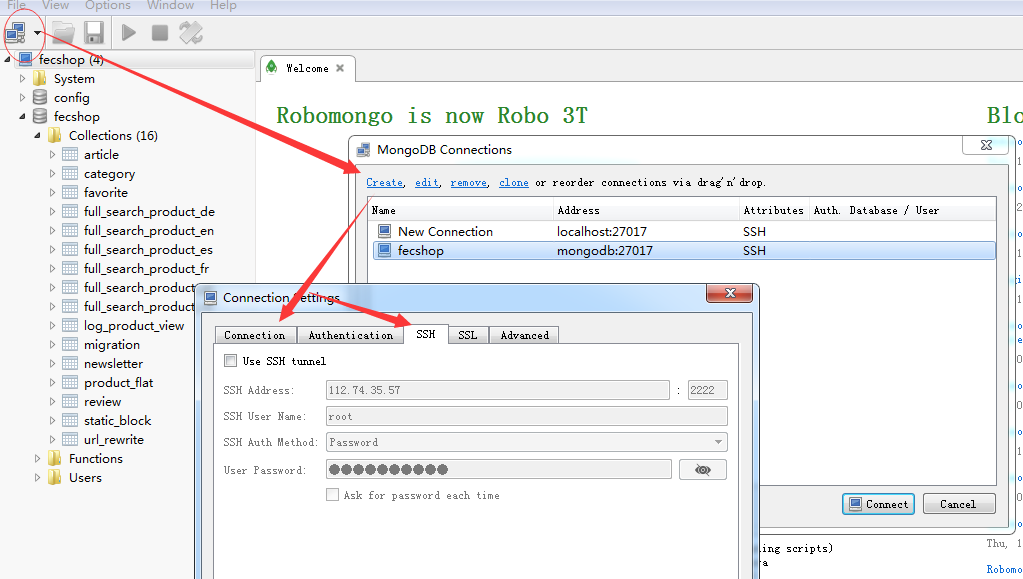Image resolution: width=1023 pixels, height=579 pixels.
Task: Switch to the Authentication tab
Action: pos(350,335)
